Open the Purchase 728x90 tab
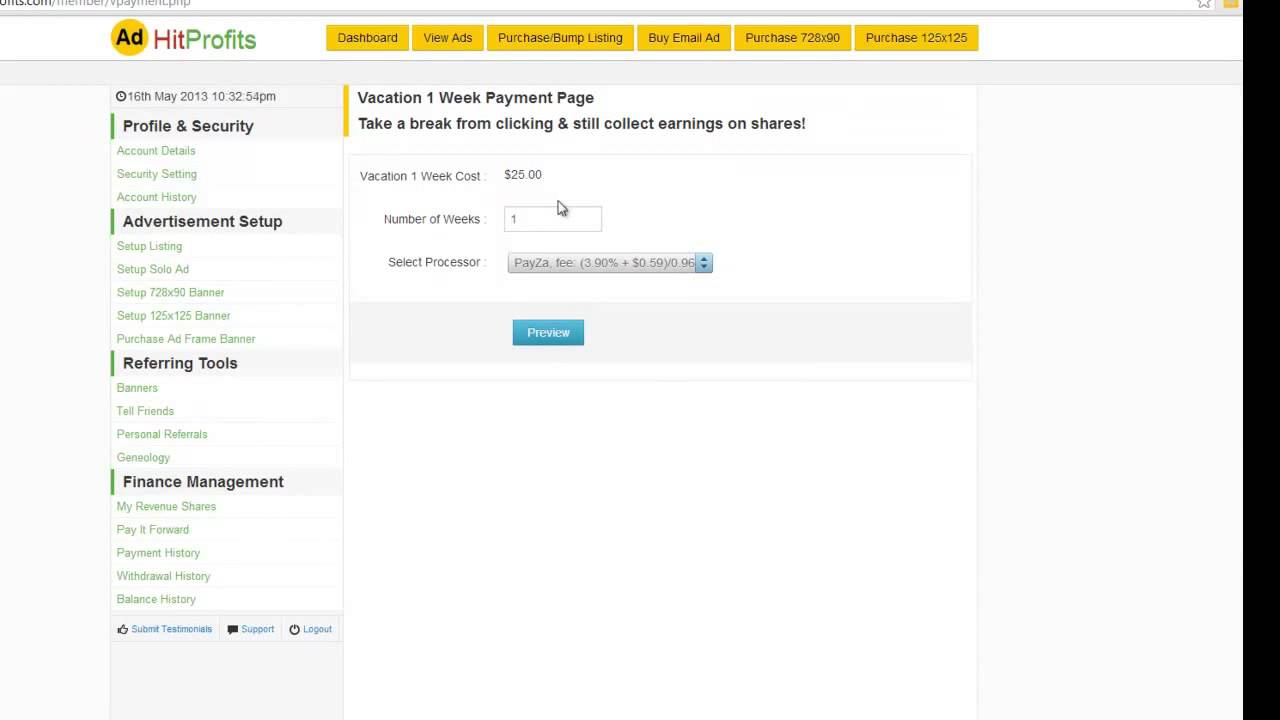This screenshot has height=720, width=1280. [x=792, y=38]
